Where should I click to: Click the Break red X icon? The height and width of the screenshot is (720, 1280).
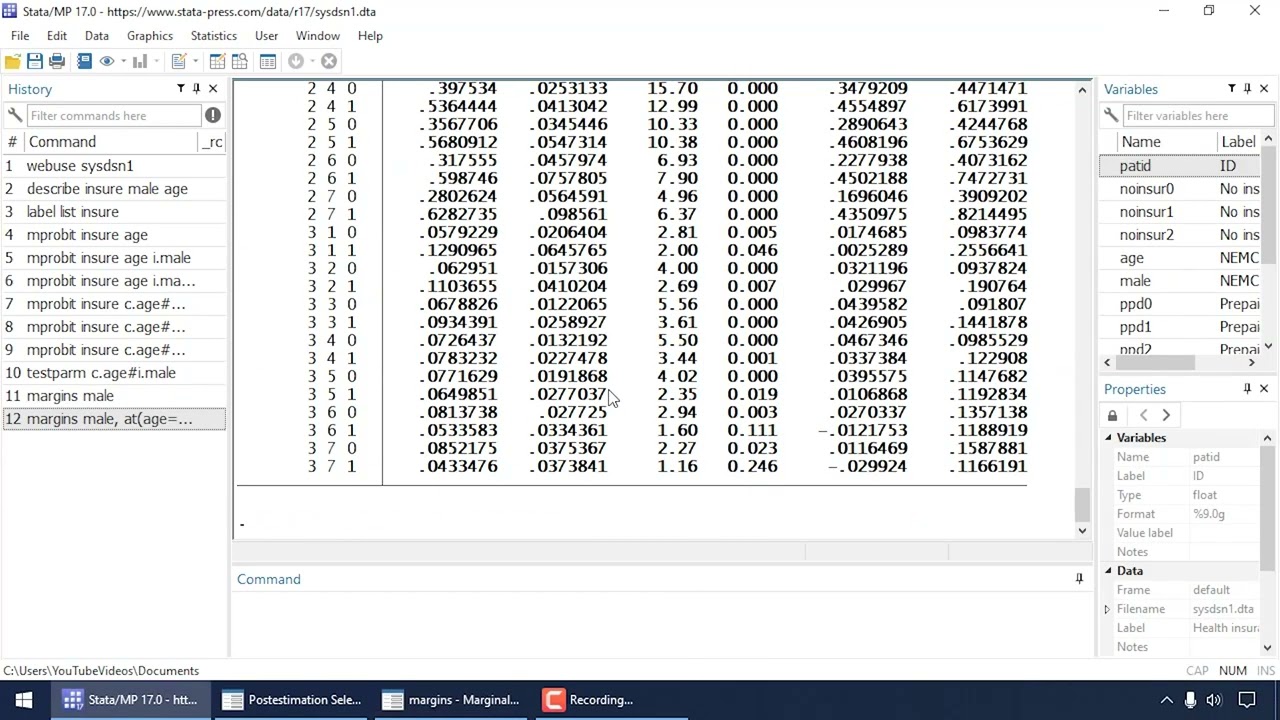(329, 61)
